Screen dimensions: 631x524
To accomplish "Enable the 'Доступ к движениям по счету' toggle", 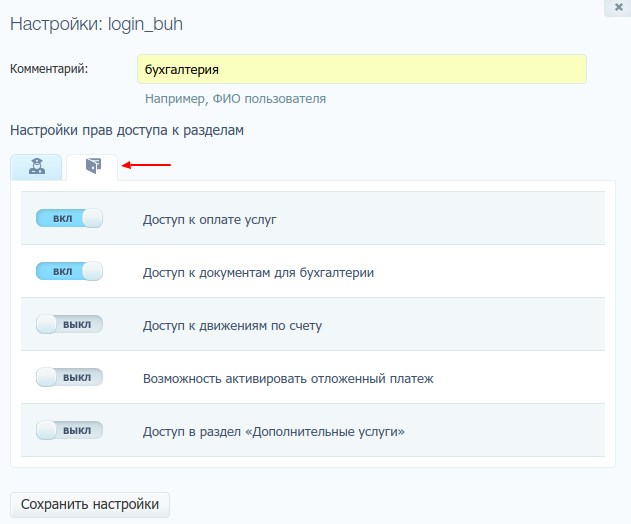I will (x=69, y=325).
